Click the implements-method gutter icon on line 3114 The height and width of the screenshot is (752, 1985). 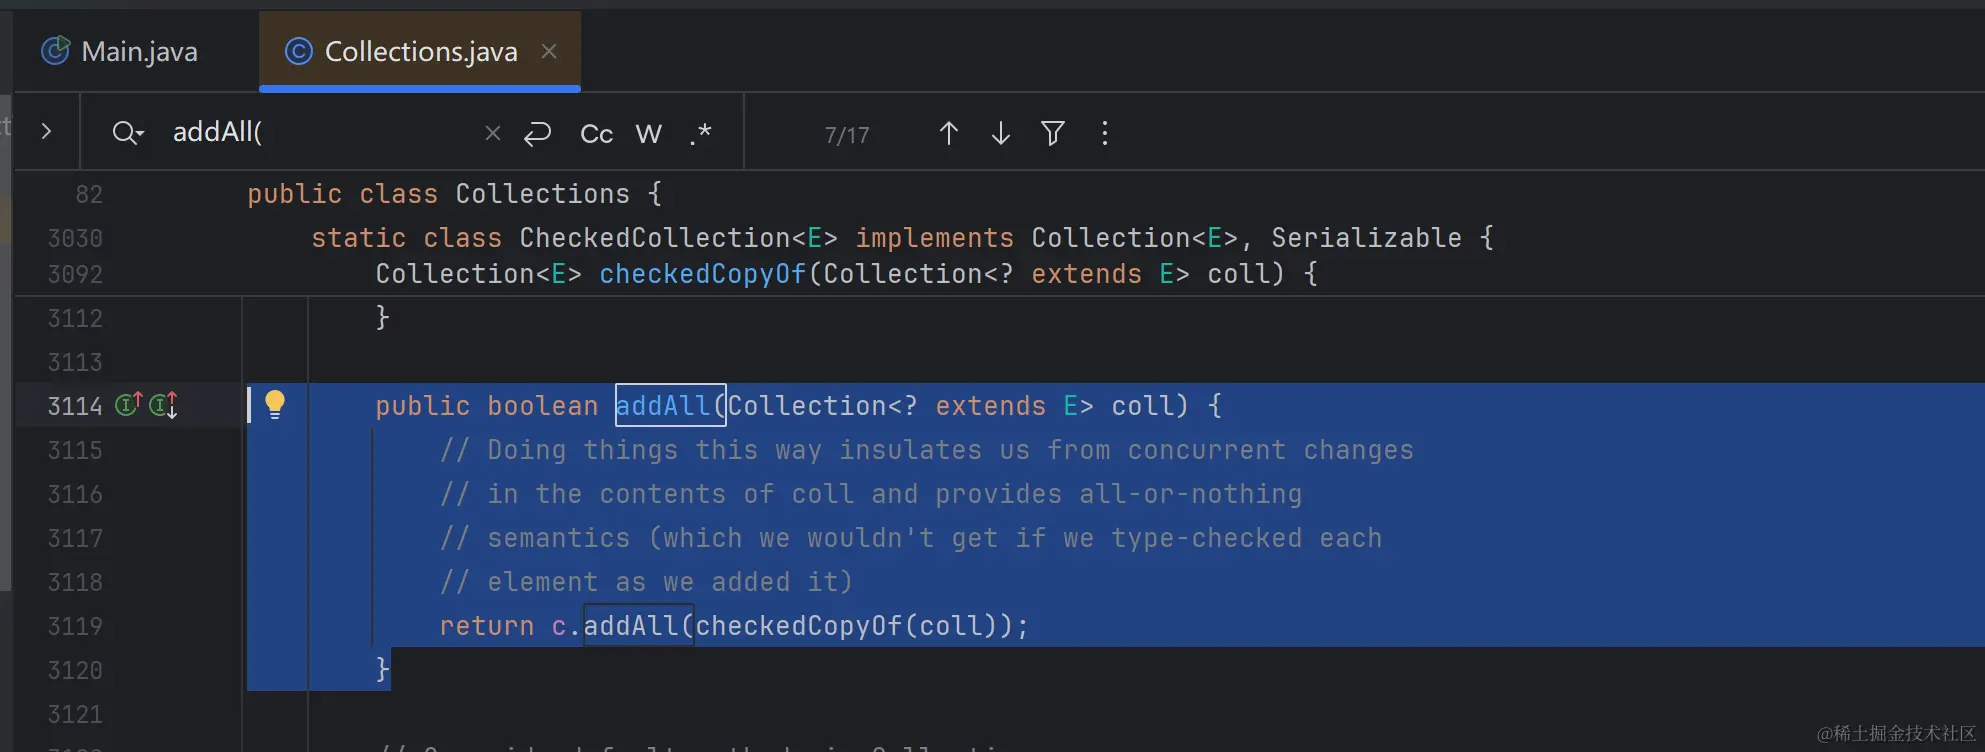click(129, 404)
